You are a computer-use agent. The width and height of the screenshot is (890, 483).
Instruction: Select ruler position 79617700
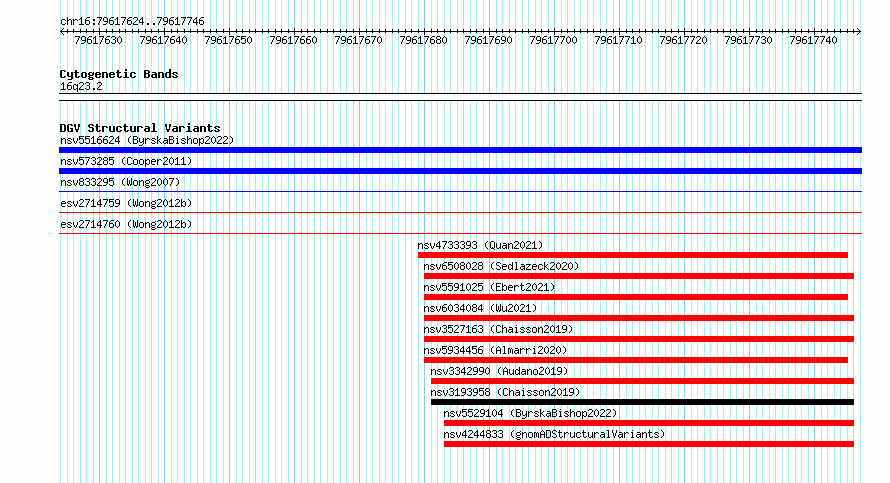553,40
